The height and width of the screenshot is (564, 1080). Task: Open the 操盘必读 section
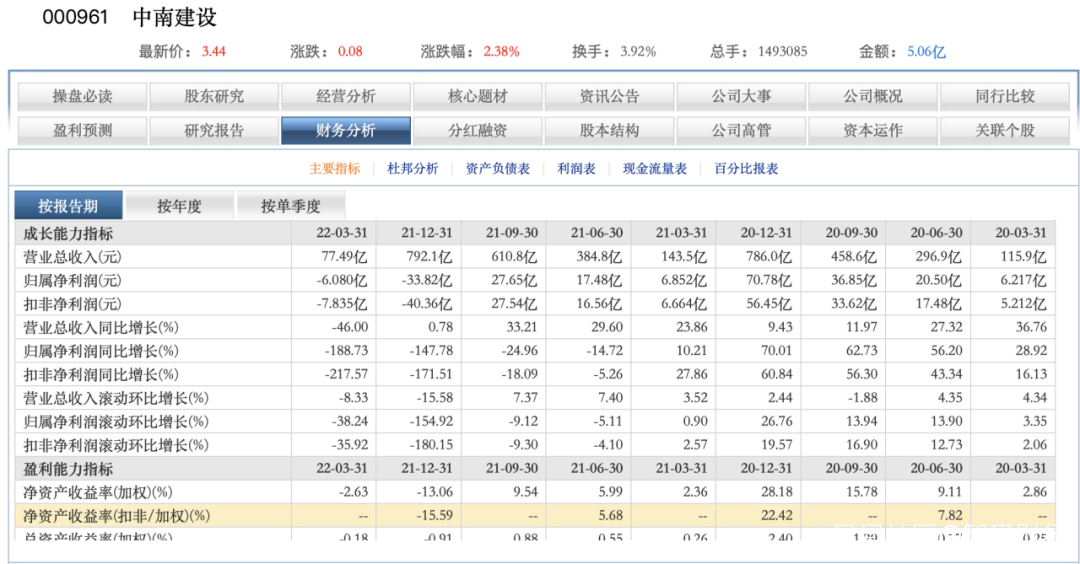point(82,97)
